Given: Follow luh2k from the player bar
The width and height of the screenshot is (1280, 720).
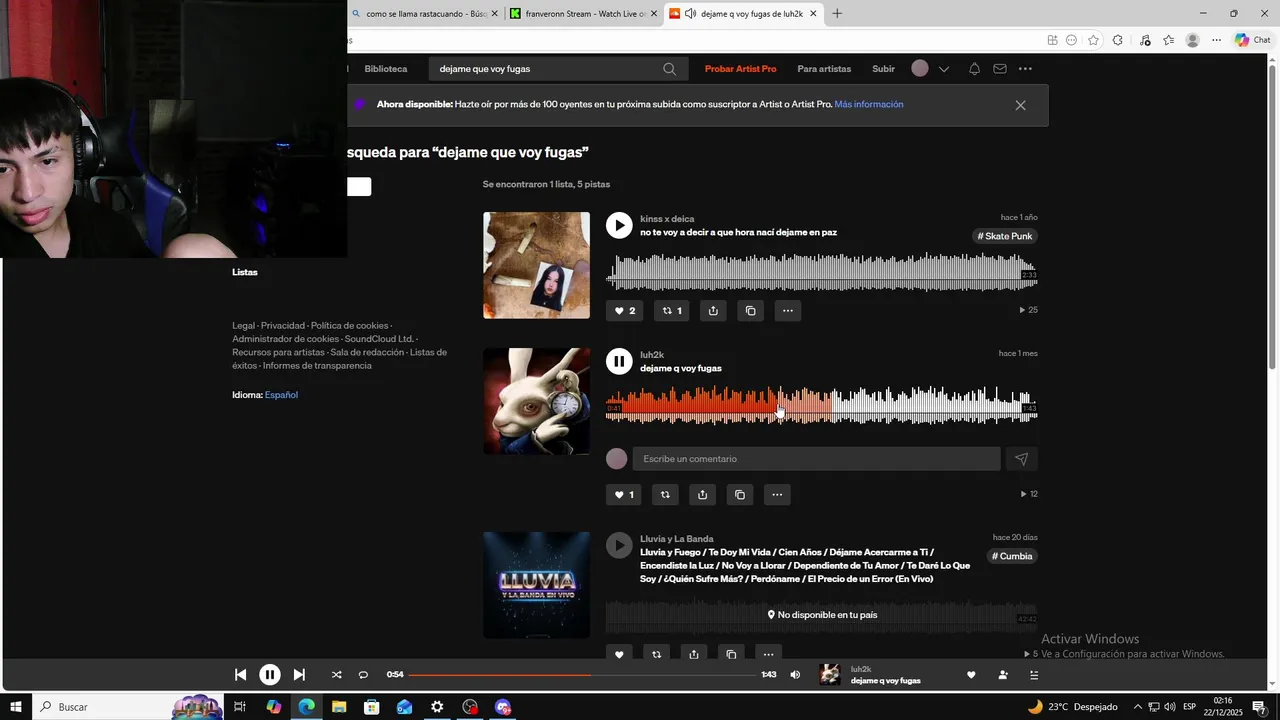Looking at the screenshot, I should click(1003, 675).
